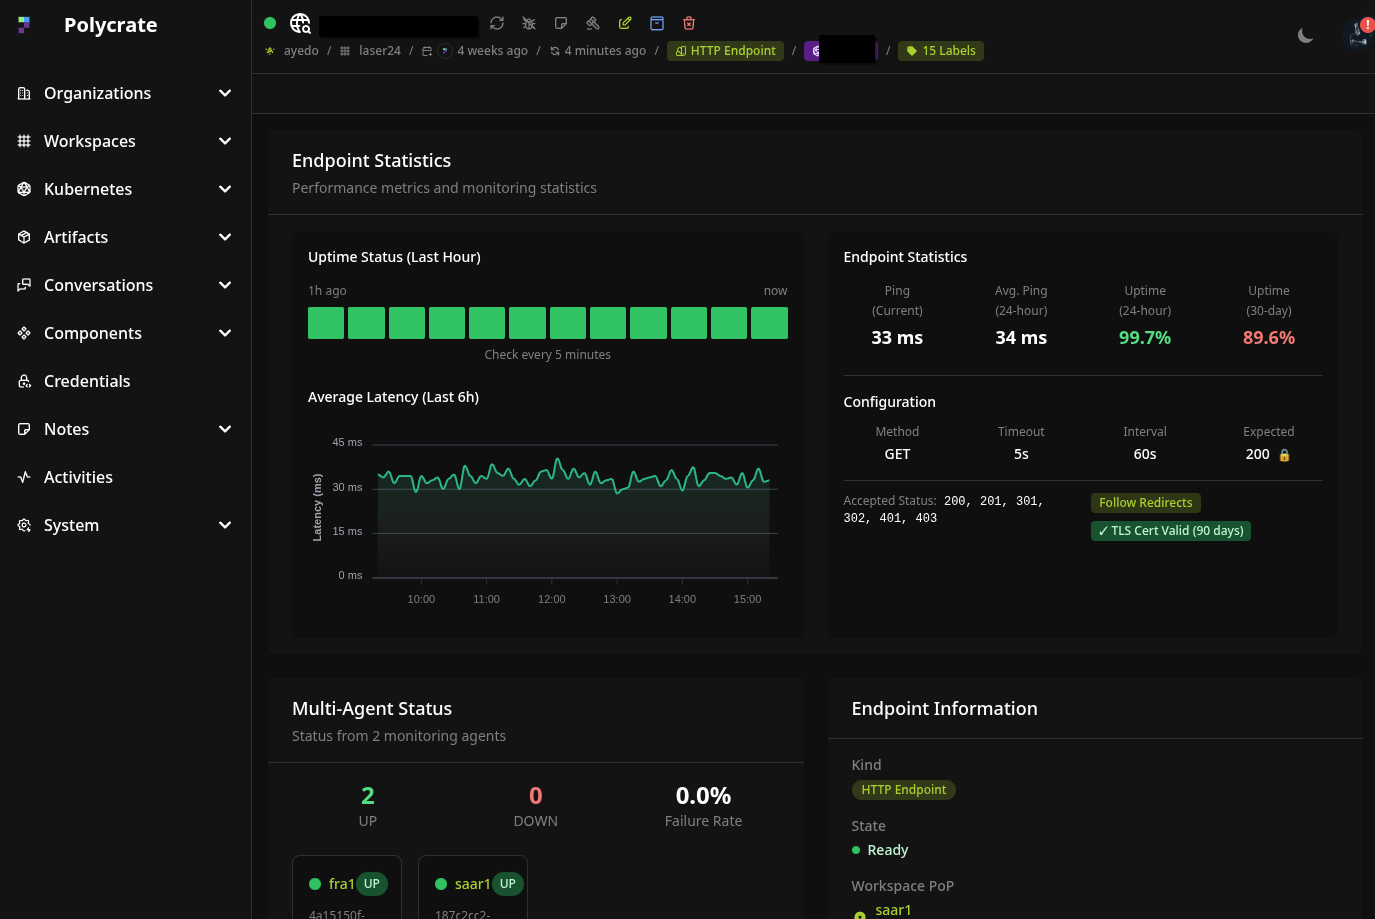1375x919 pixels.
Task: Click the red delete trash icon
Action: pyautogui.click(x=688, y=22)
